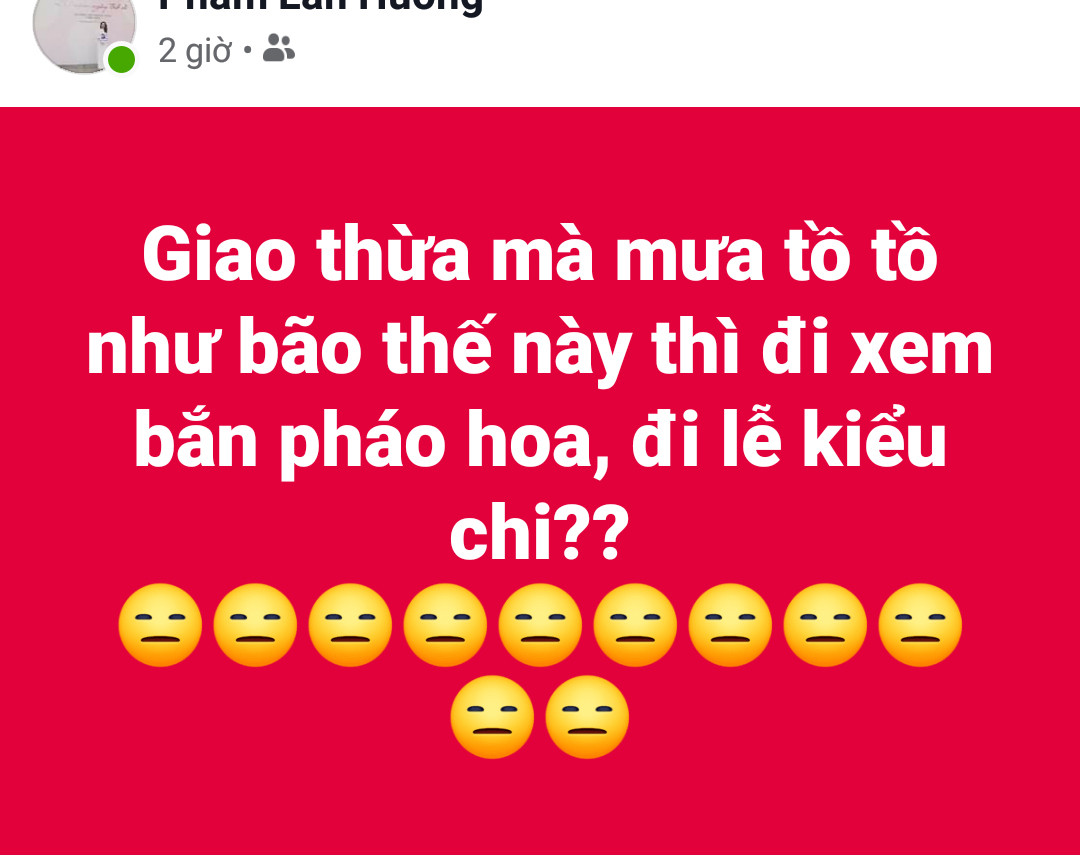
Task: Click the sixth emoji in the top row
Action: coord(635,625)
